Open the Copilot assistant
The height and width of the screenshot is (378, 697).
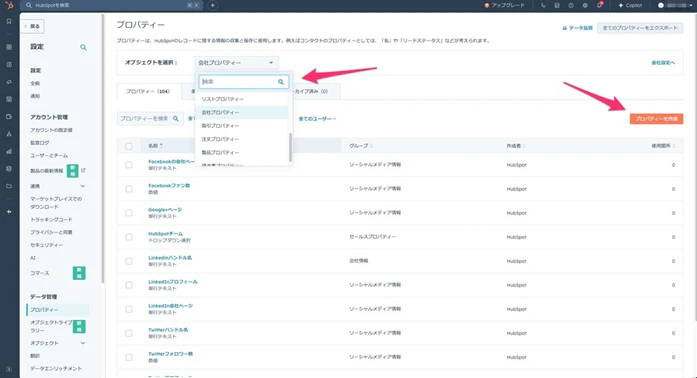pyautogui.click(x=630, y=5)
